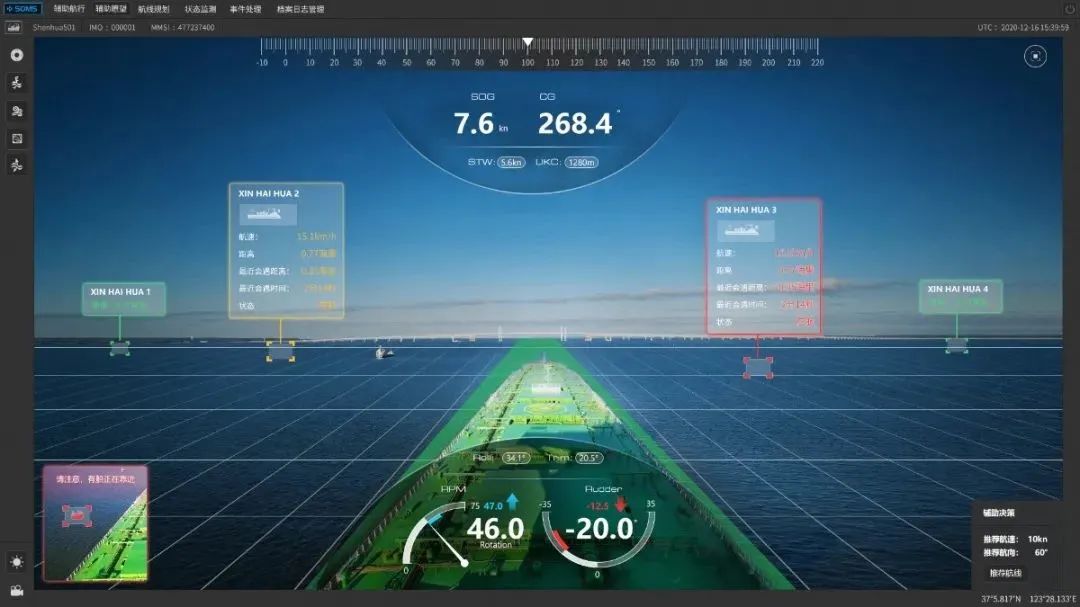Open the 航线规划 menu
This screenshot has width=1080, height=607.
[154, 9]
